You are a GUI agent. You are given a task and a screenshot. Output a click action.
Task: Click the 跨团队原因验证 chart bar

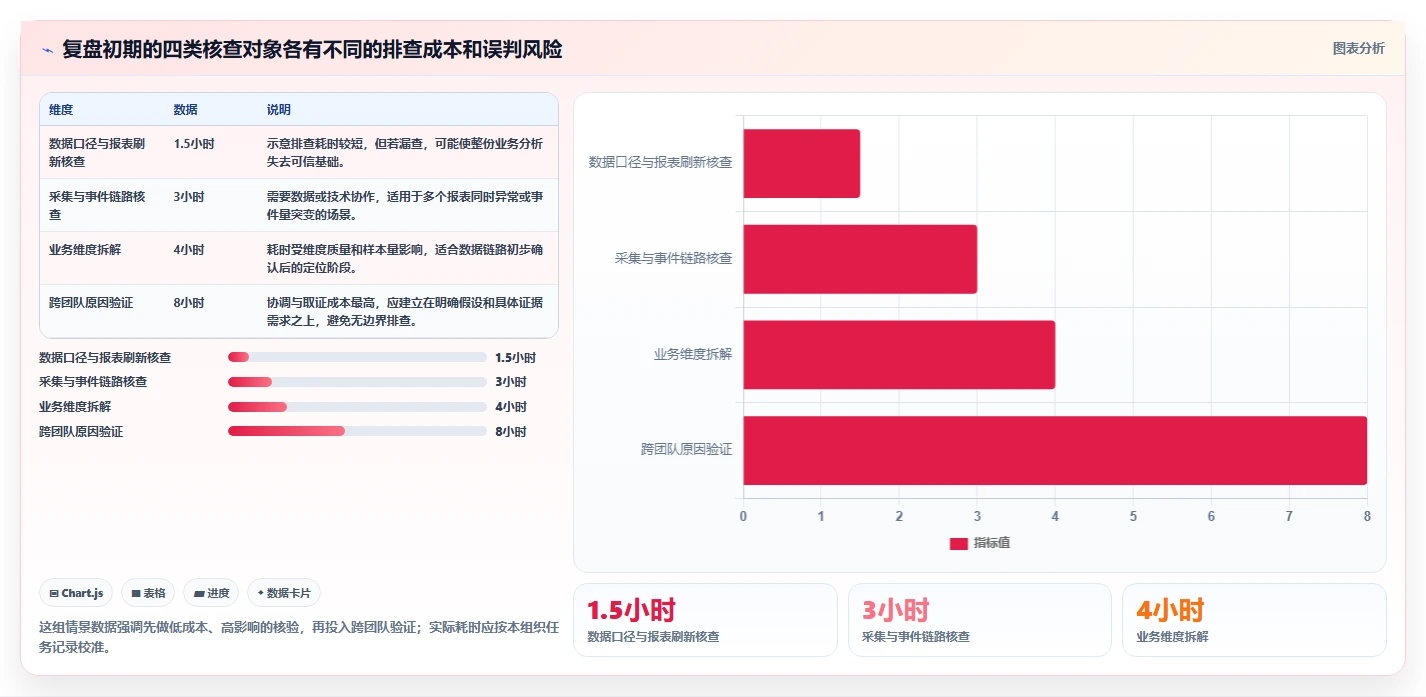click(1055, 450)
